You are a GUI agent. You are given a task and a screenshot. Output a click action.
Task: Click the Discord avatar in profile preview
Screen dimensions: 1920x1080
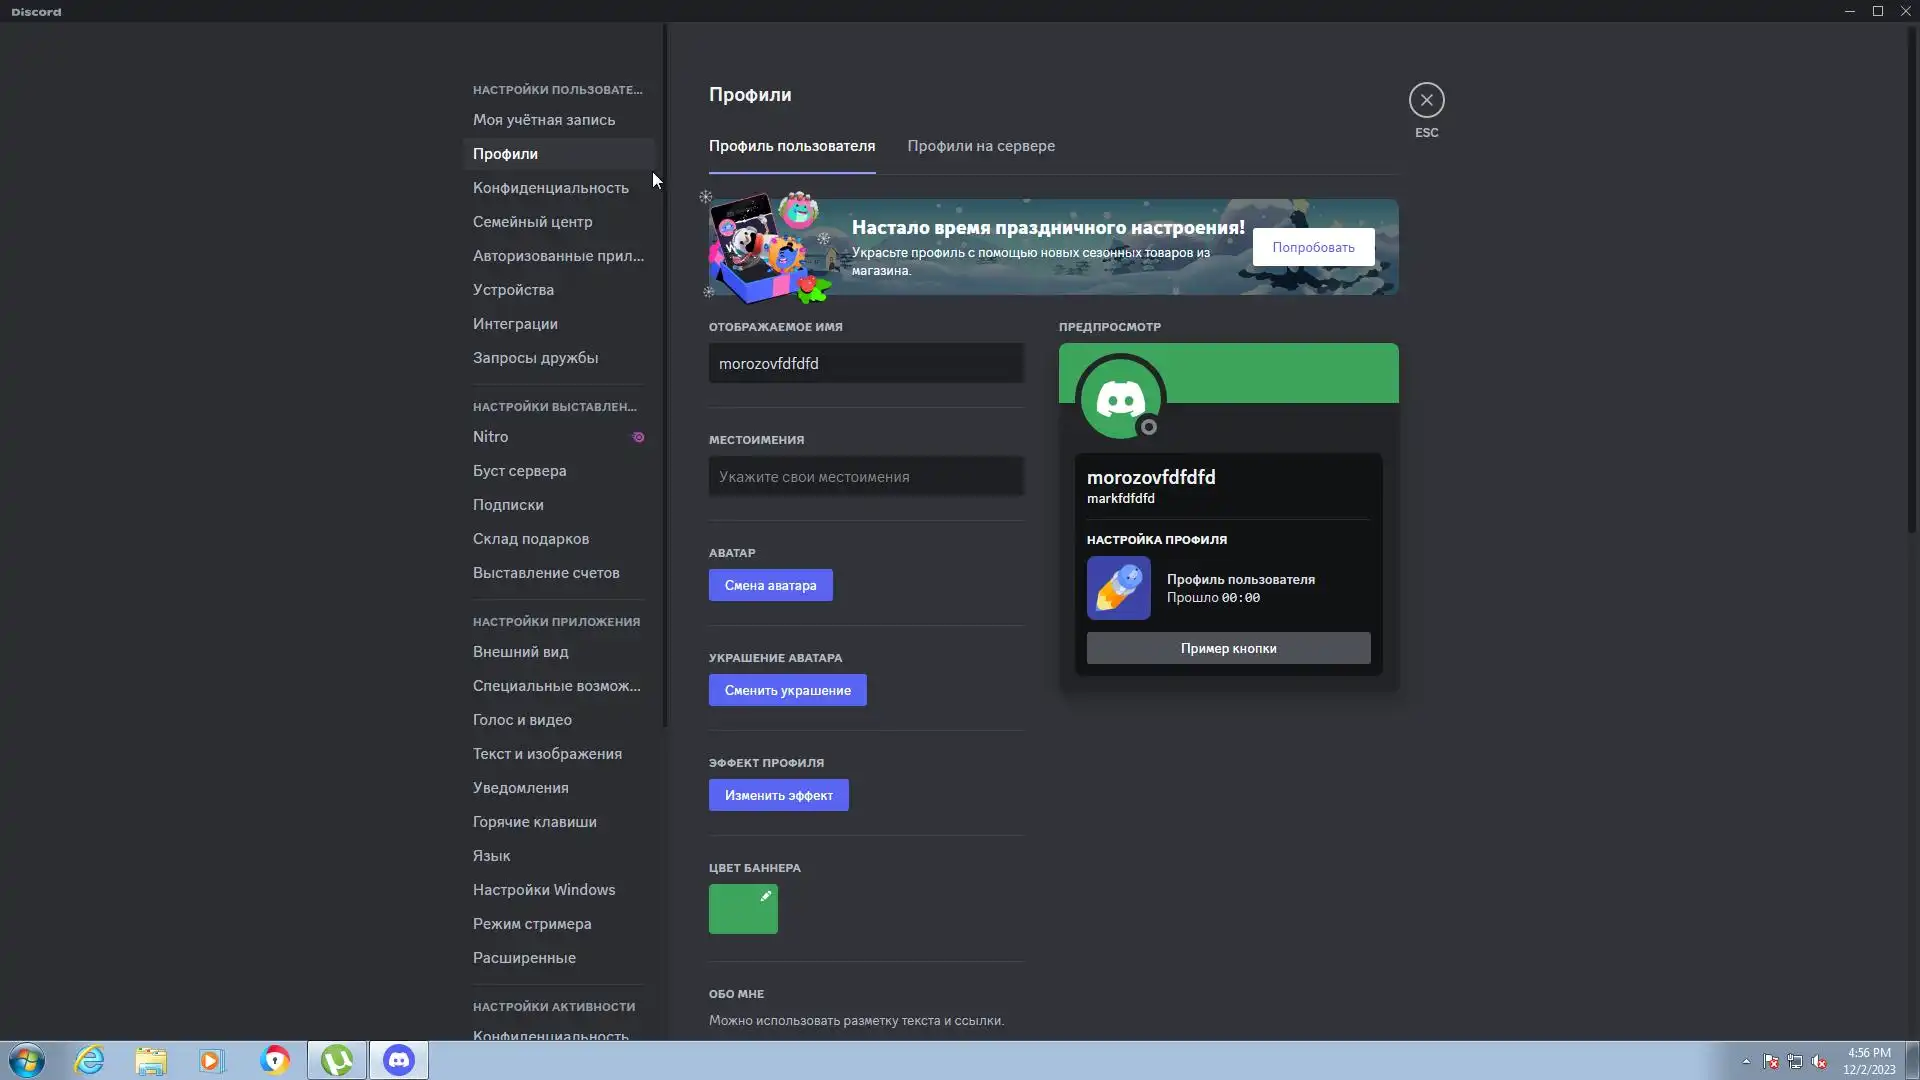tap(1120, 399)
